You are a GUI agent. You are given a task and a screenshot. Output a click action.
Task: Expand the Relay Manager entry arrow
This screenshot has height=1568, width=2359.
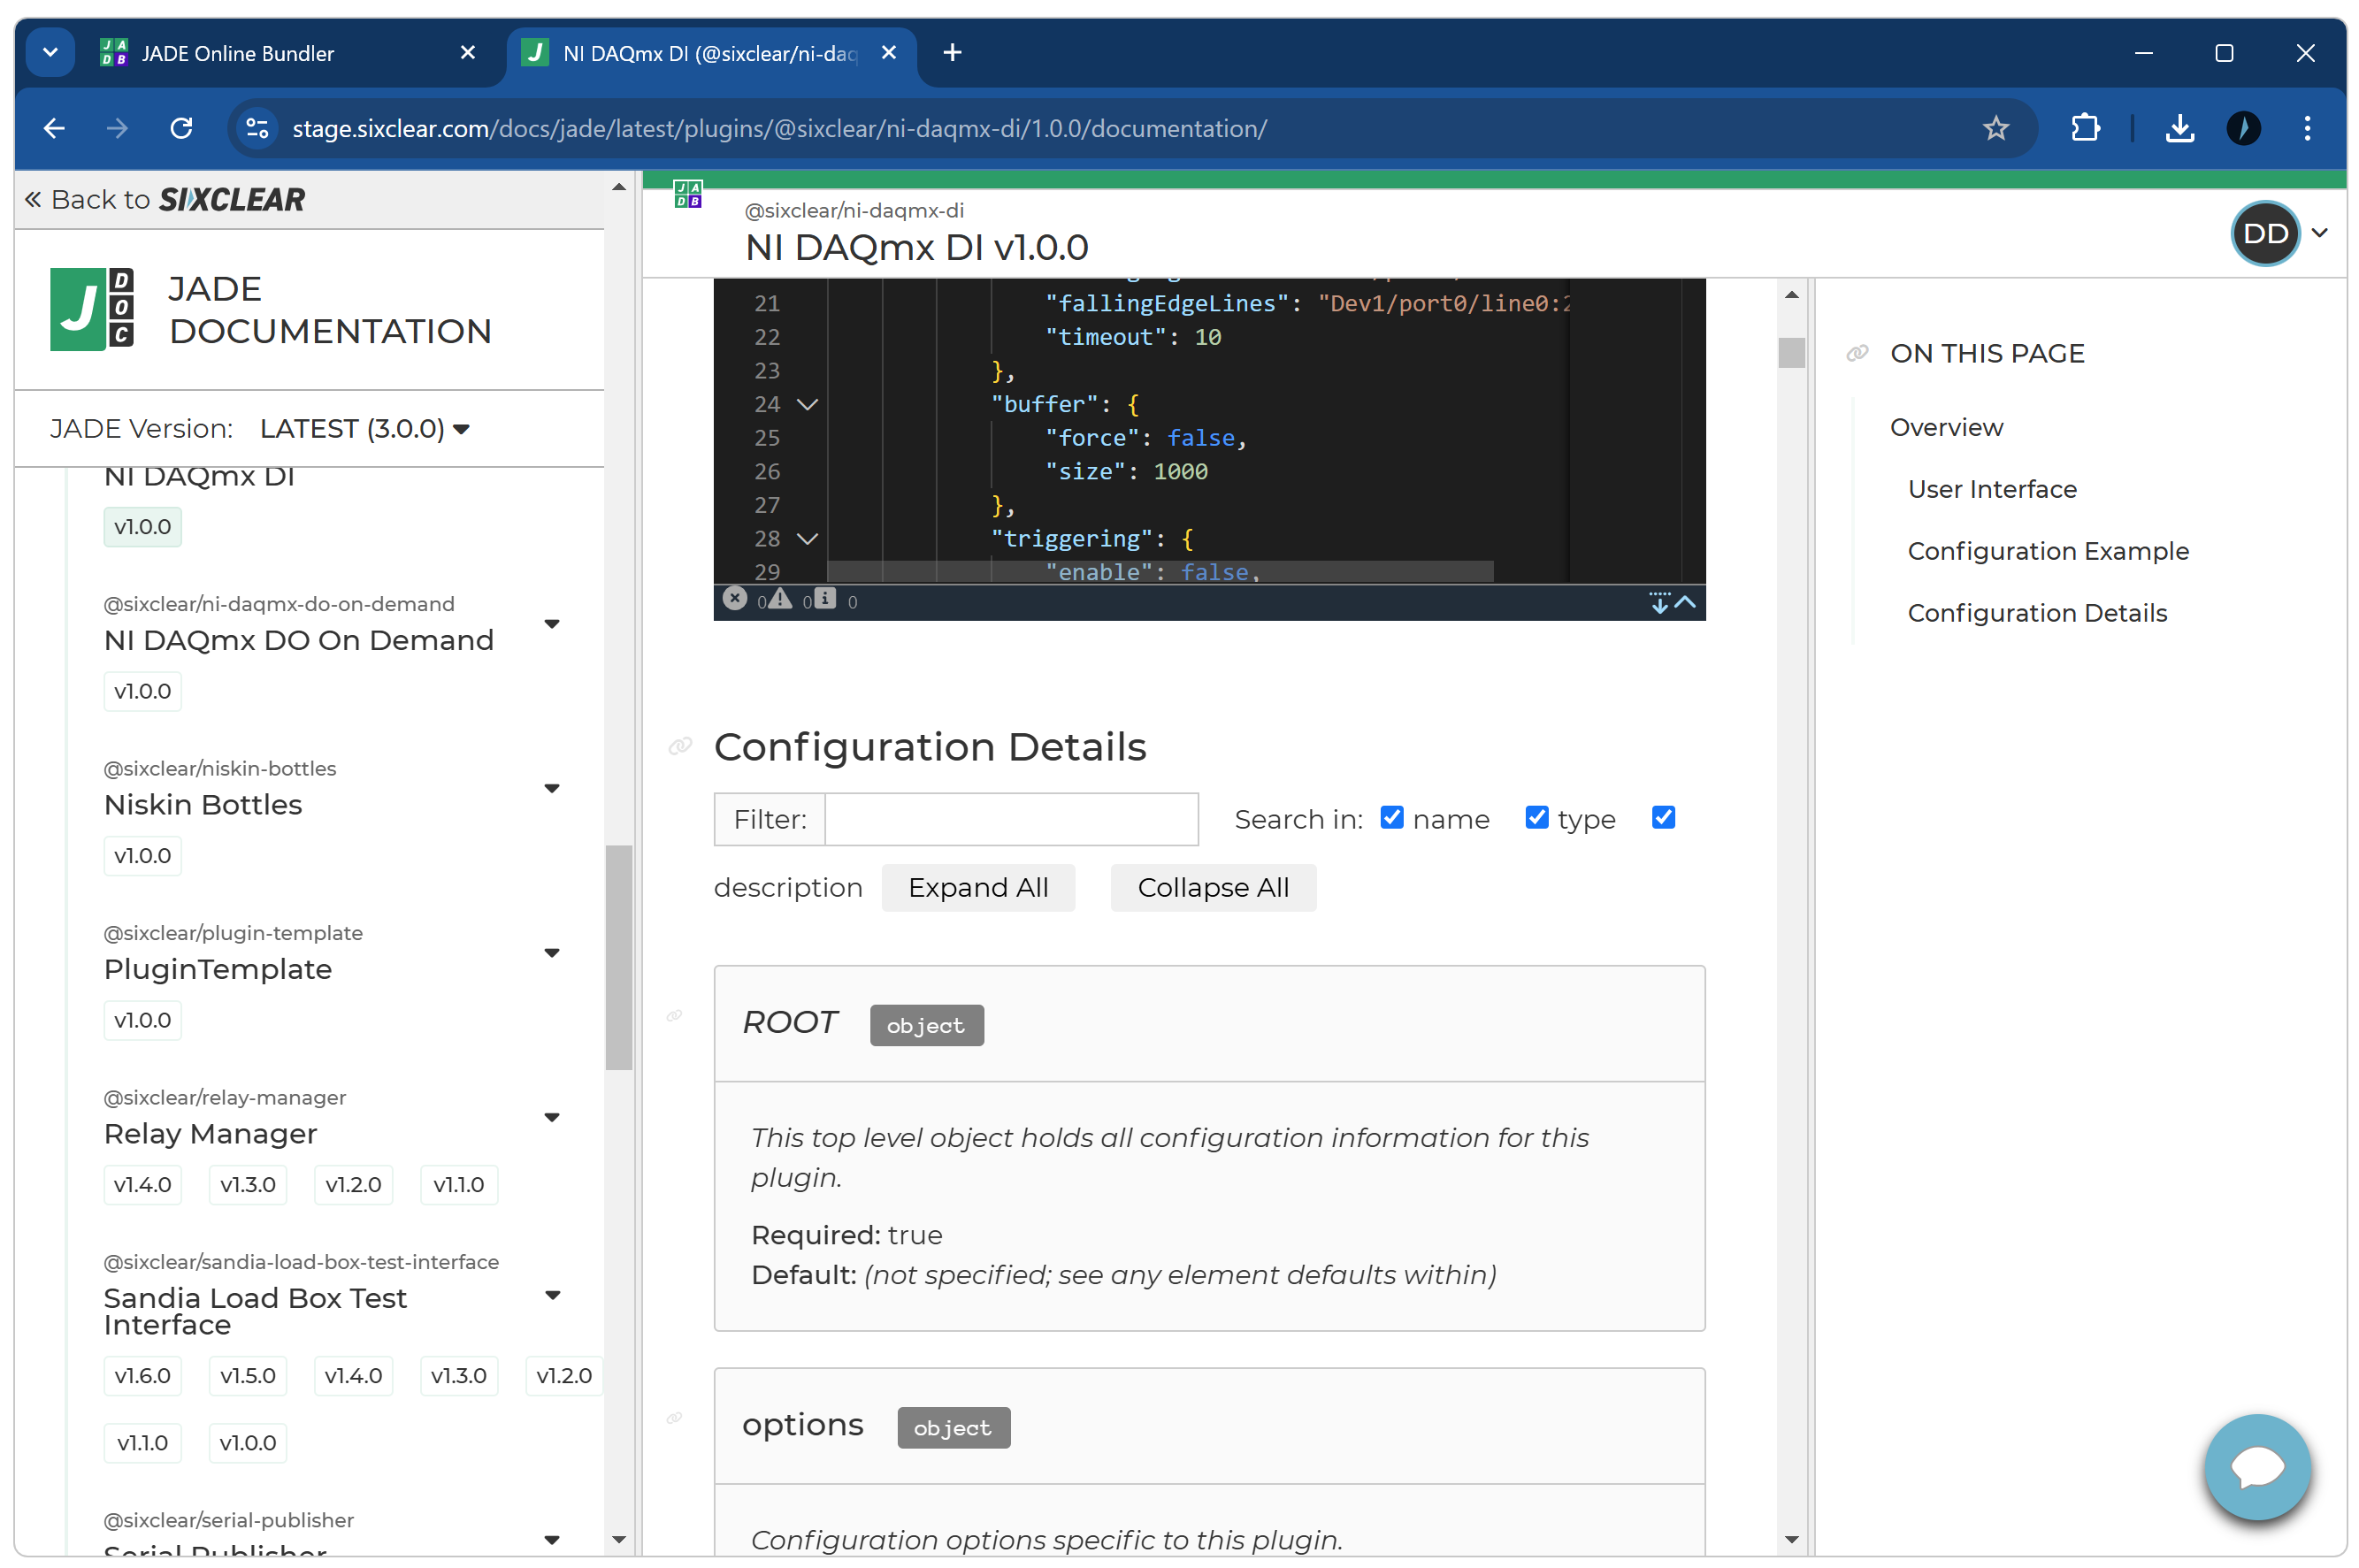coord(551,1117)
